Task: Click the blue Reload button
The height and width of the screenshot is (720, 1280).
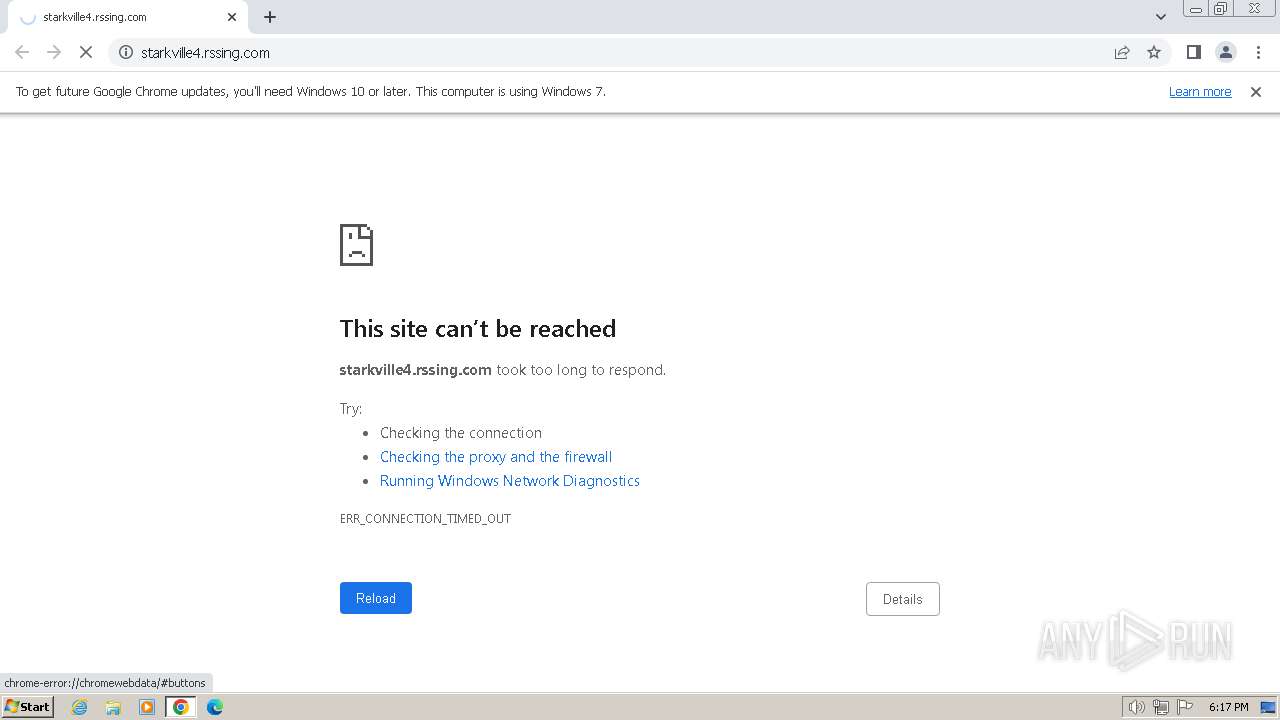Action: click(x=376, y=598)
